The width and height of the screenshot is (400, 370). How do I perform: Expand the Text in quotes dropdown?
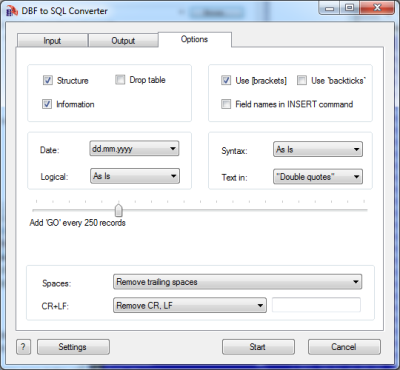tap(318, 177)
